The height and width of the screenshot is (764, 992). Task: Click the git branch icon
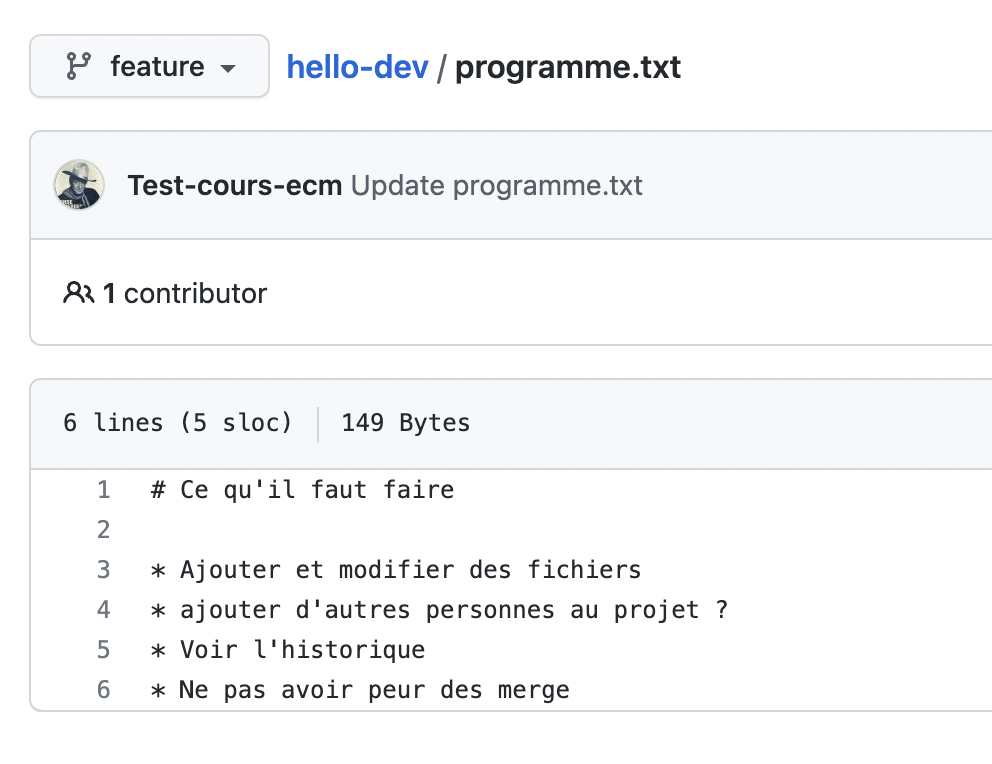point(78,67)
